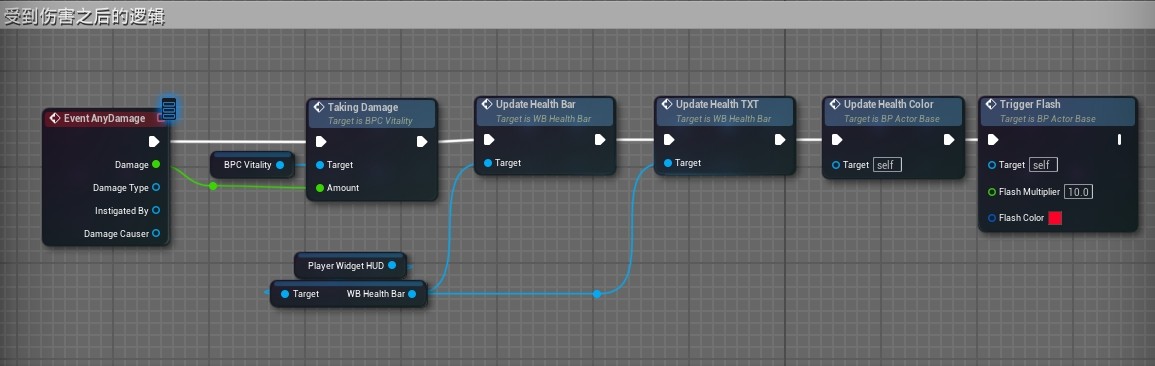This screenshot has height=366, width=1155.
Task: Click the Update Health TXT function icon
Action: (667, 105)
